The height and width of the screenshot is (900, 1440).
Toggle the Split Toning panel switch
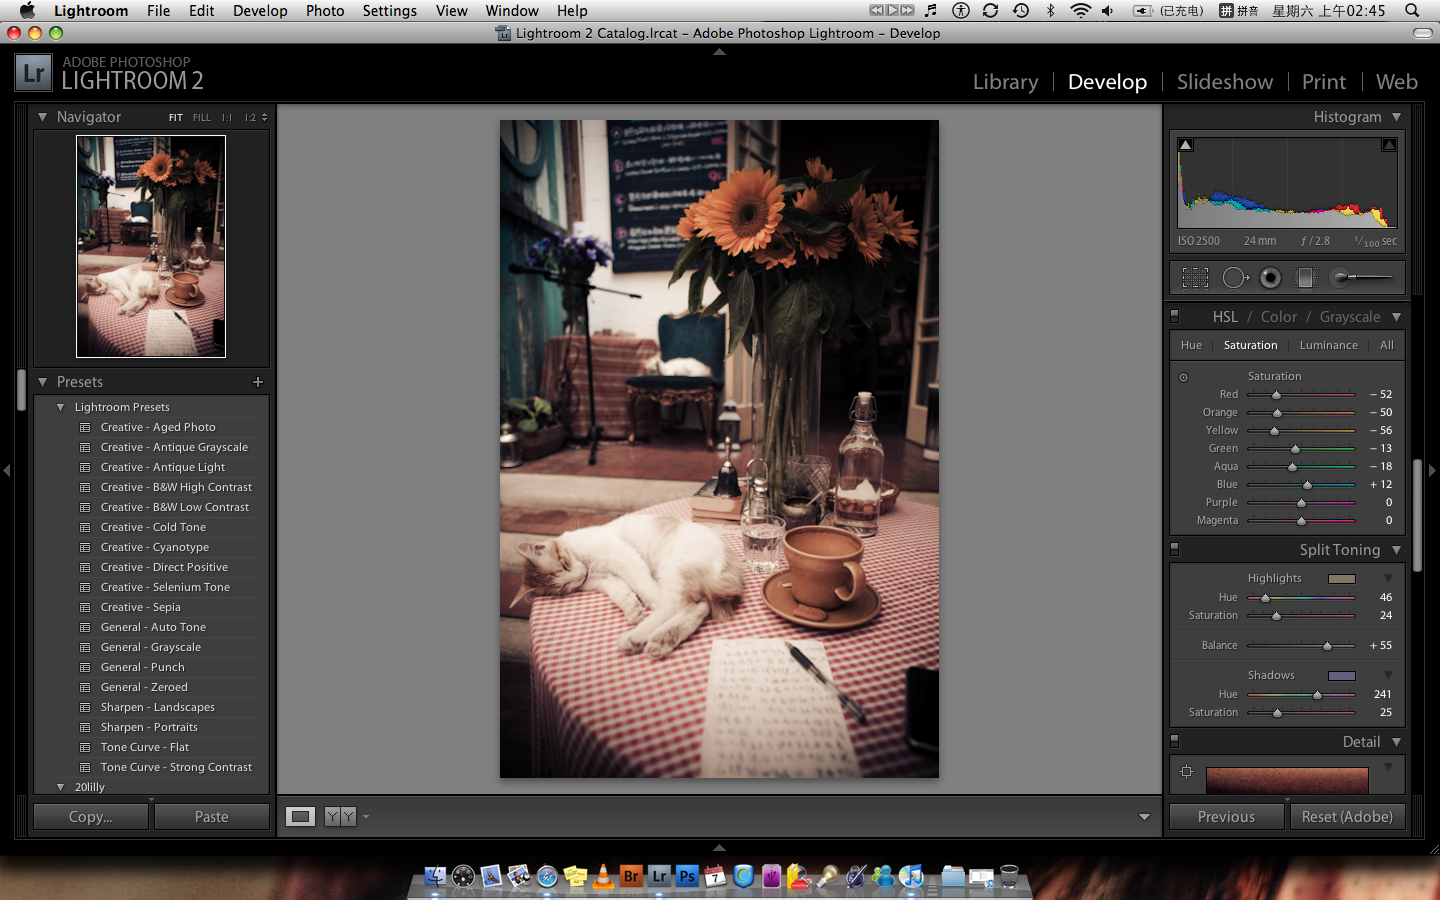point(1175,549)
